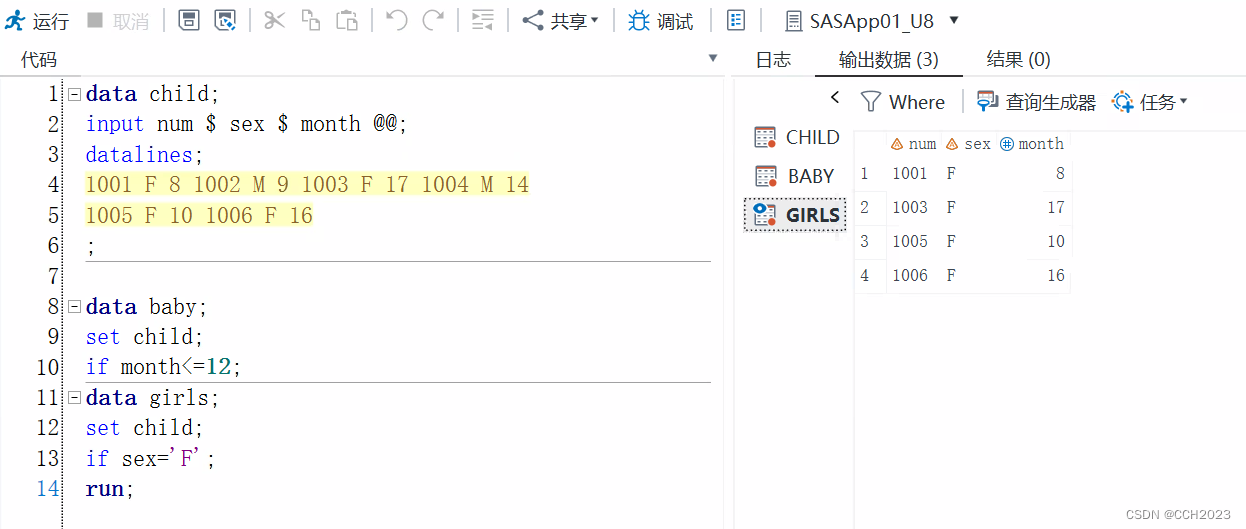The height and width of the screenshot is (529, 1246).
Task: Select row number 1 in data table
Action: coord(864,174)
